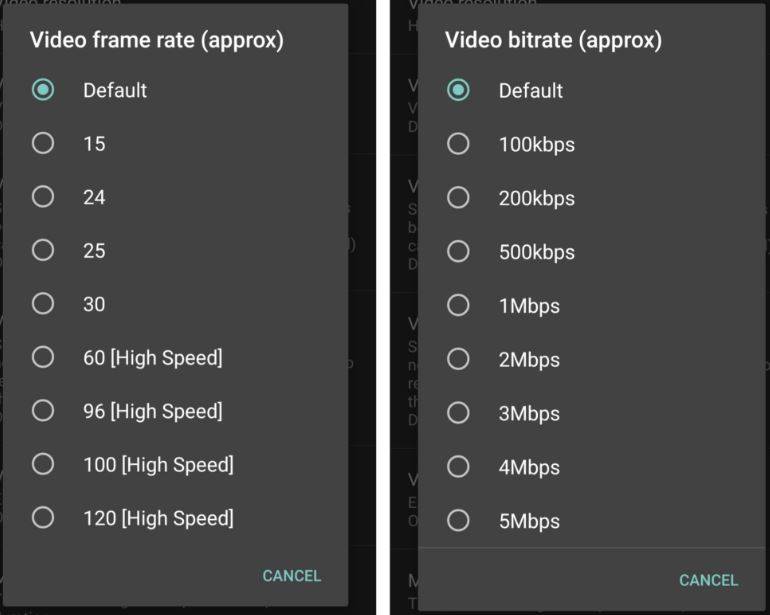Select 24 frame rate radio button

click(43, 197)
